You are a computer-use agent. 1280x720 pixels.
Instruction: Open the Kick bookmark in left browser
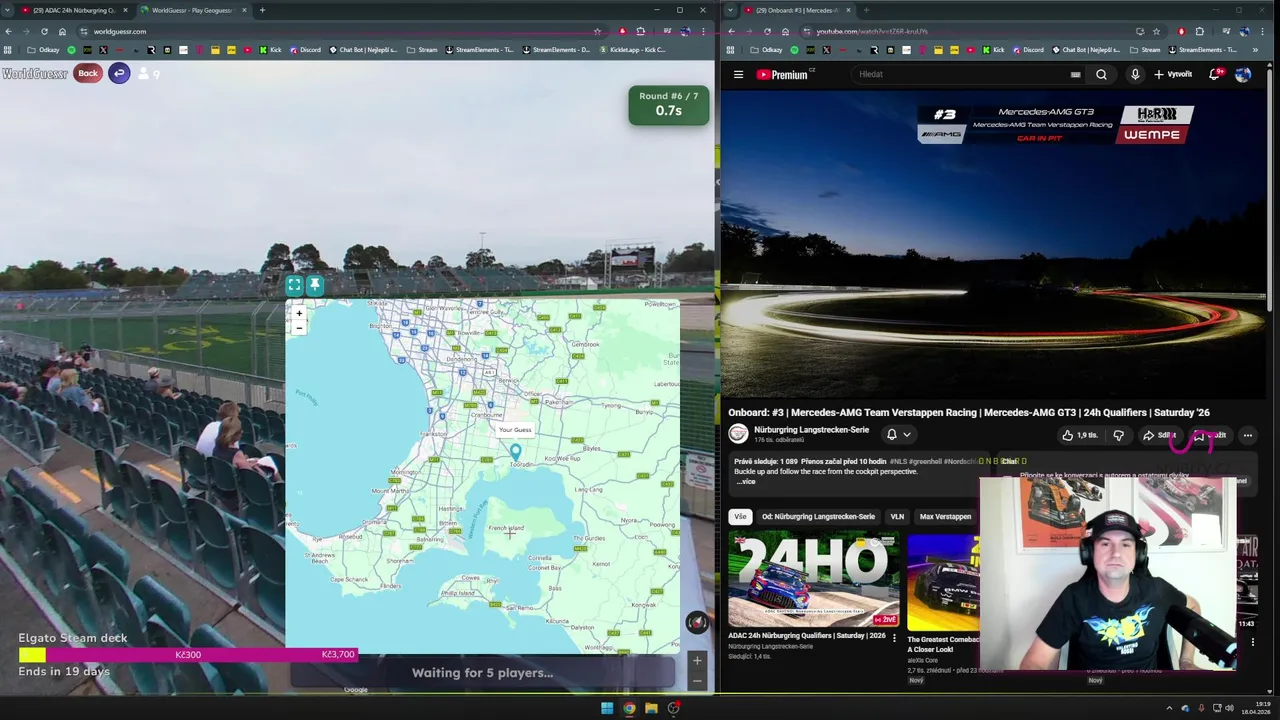click(271, 50)
